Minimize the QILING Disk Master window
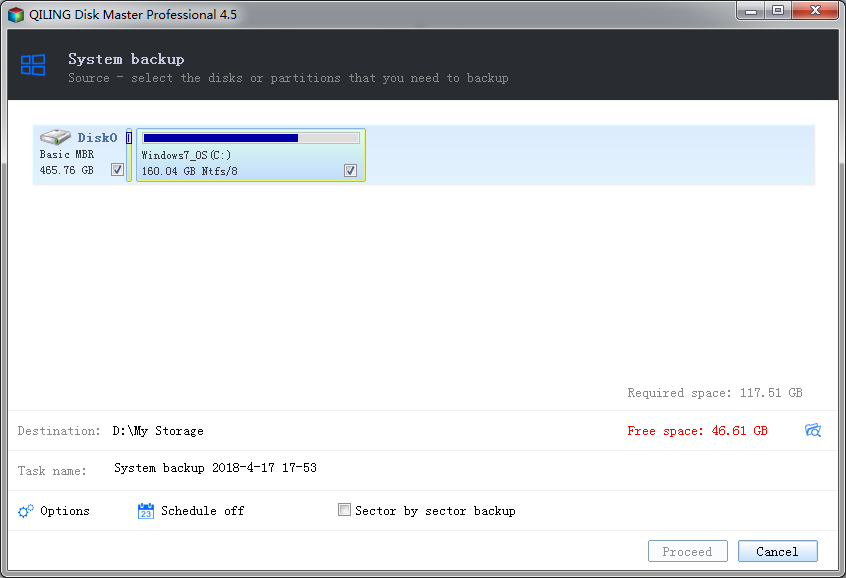Screen dimensions: 846x578 tap(751, 11)
